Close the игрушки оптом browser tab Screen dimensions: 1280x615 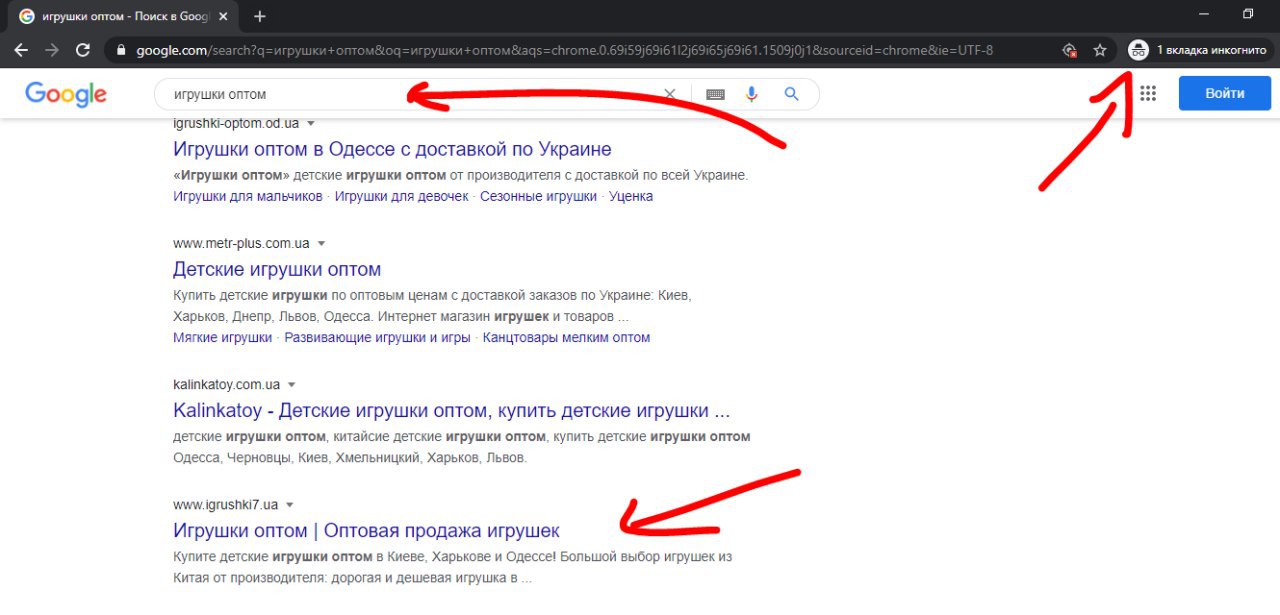pos(222,16)
